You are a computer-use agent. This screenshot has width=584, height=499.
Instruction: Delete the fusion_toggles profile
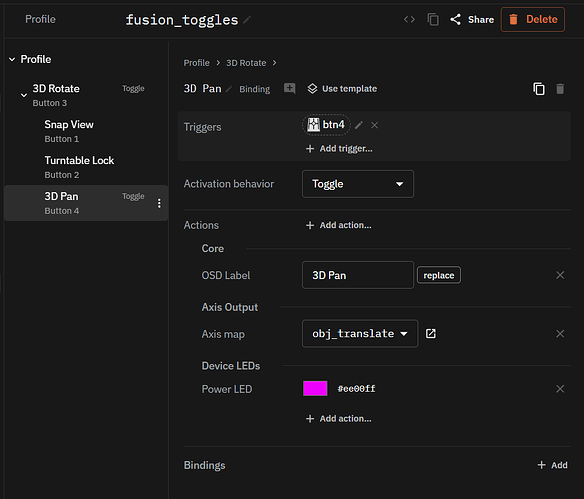533,19
